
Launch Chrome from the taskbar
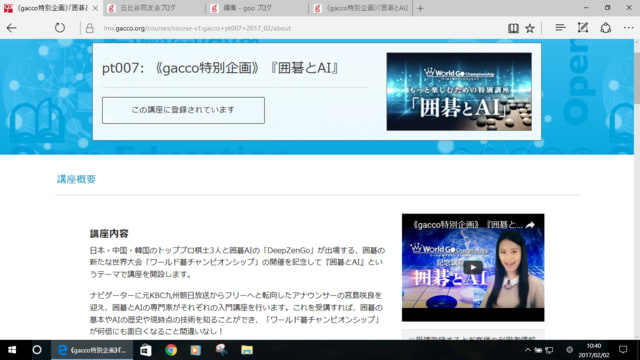(171, 350)
